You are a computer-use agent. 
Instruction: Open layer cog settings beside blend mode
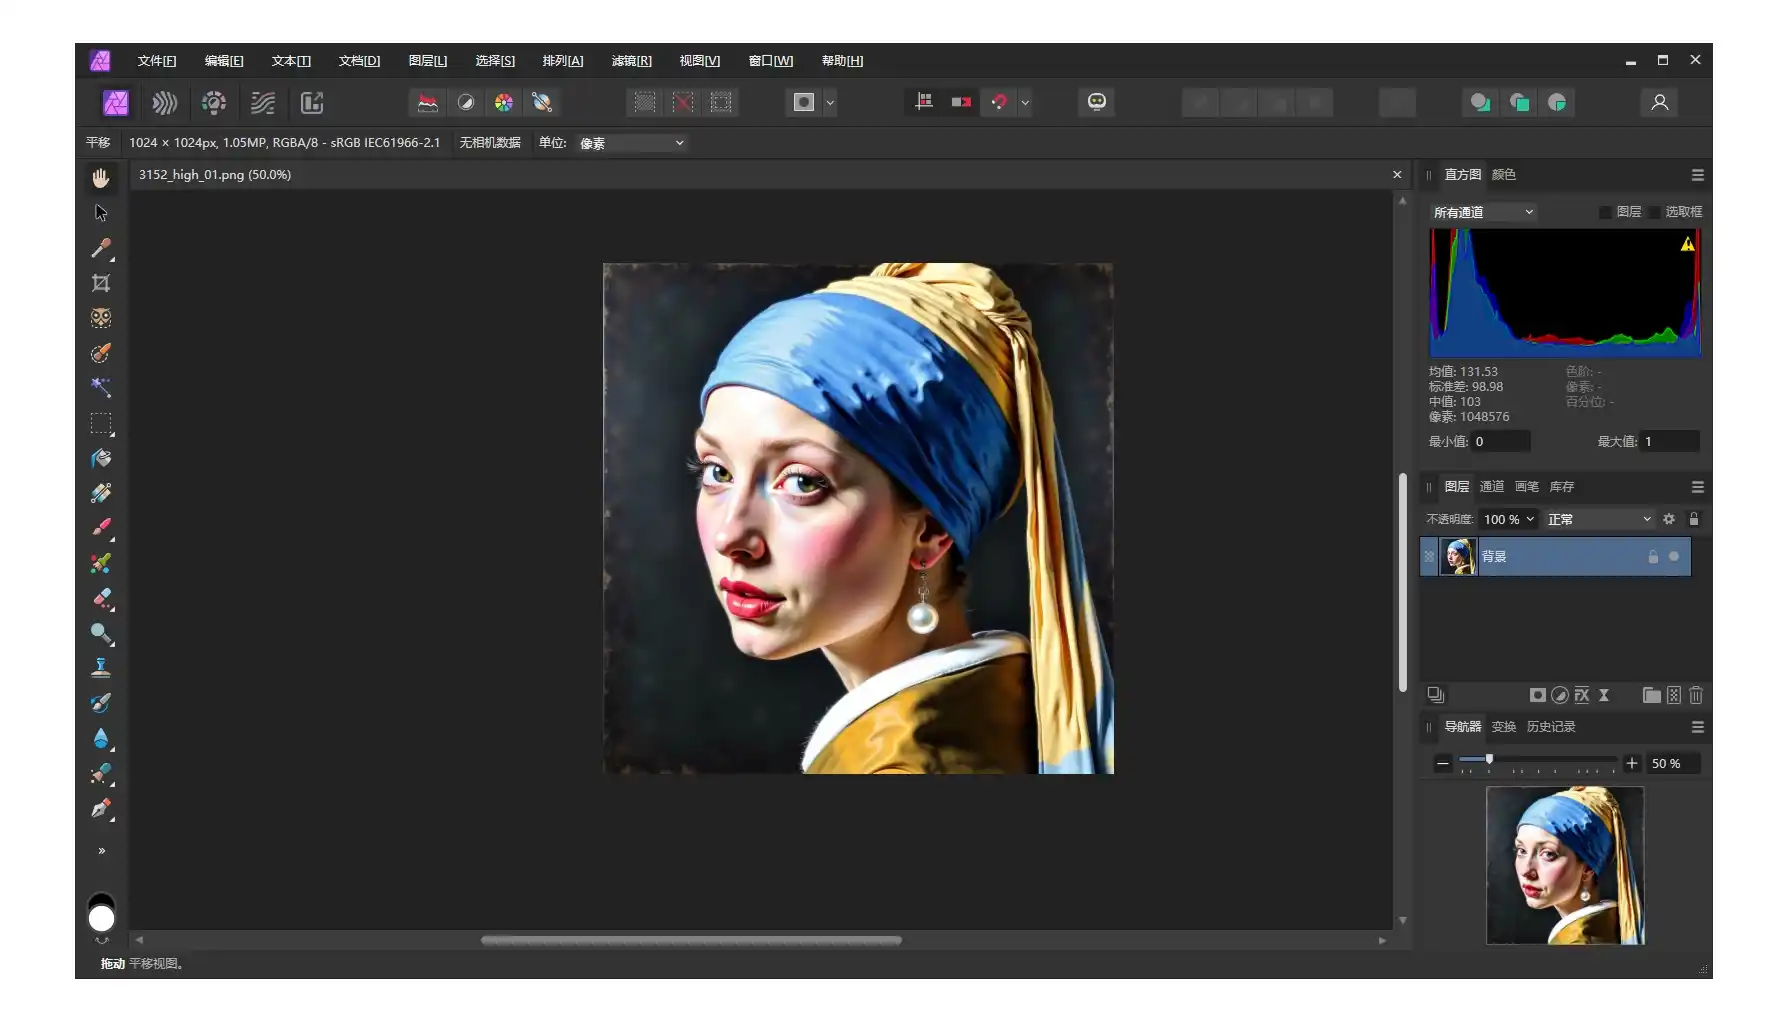[1669, 519]
